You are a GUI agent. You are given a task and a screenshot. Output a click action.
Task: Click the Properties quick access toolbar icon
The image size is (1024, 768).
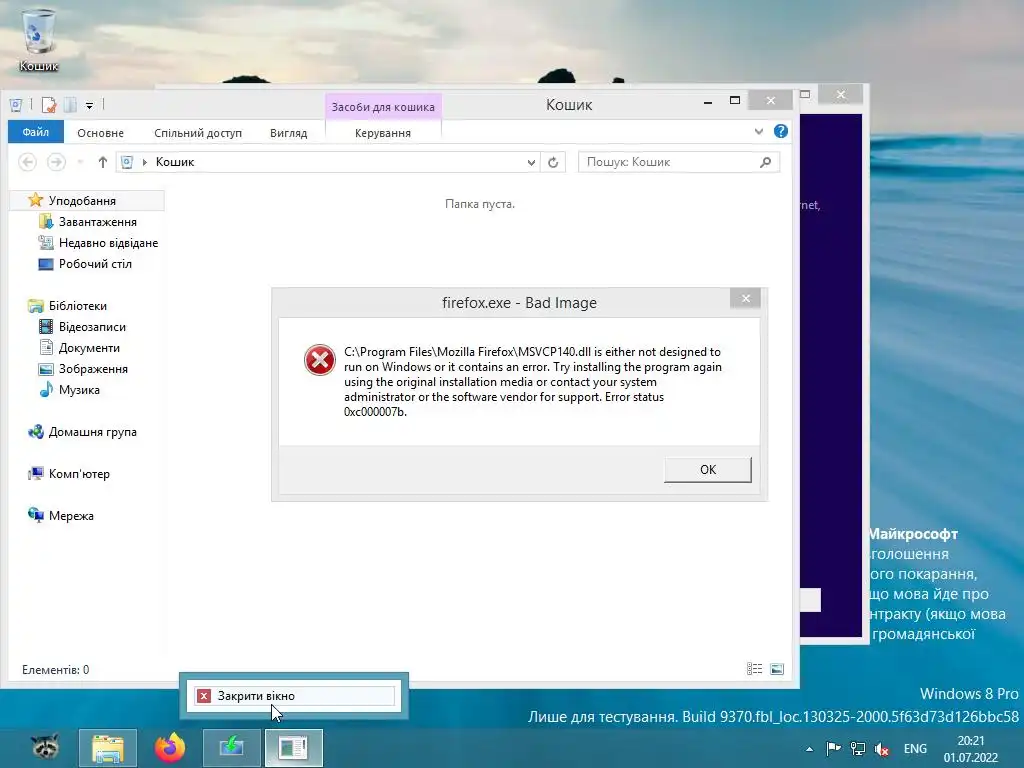(x=49, y=104)
